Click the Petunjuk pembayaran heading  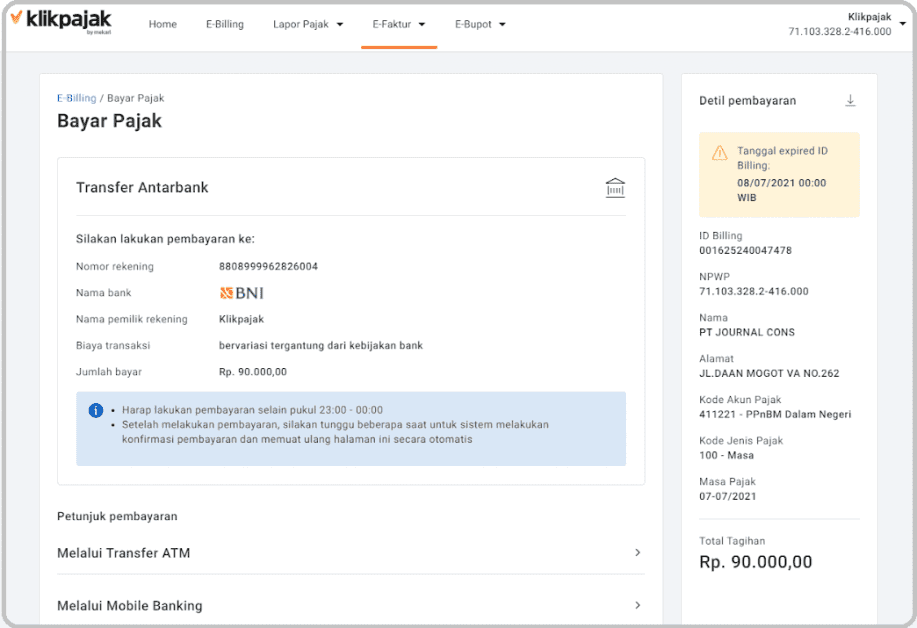tap(117, 516)
